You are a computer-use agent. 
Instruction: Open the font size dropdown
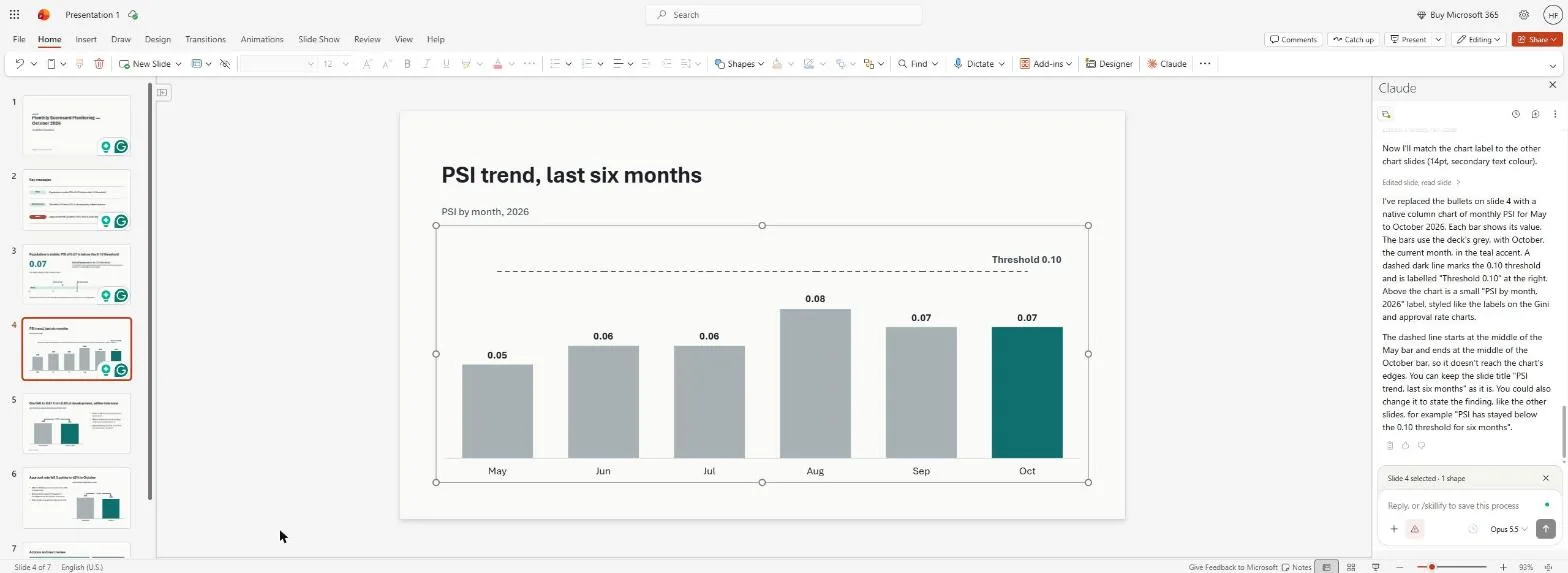346,64
